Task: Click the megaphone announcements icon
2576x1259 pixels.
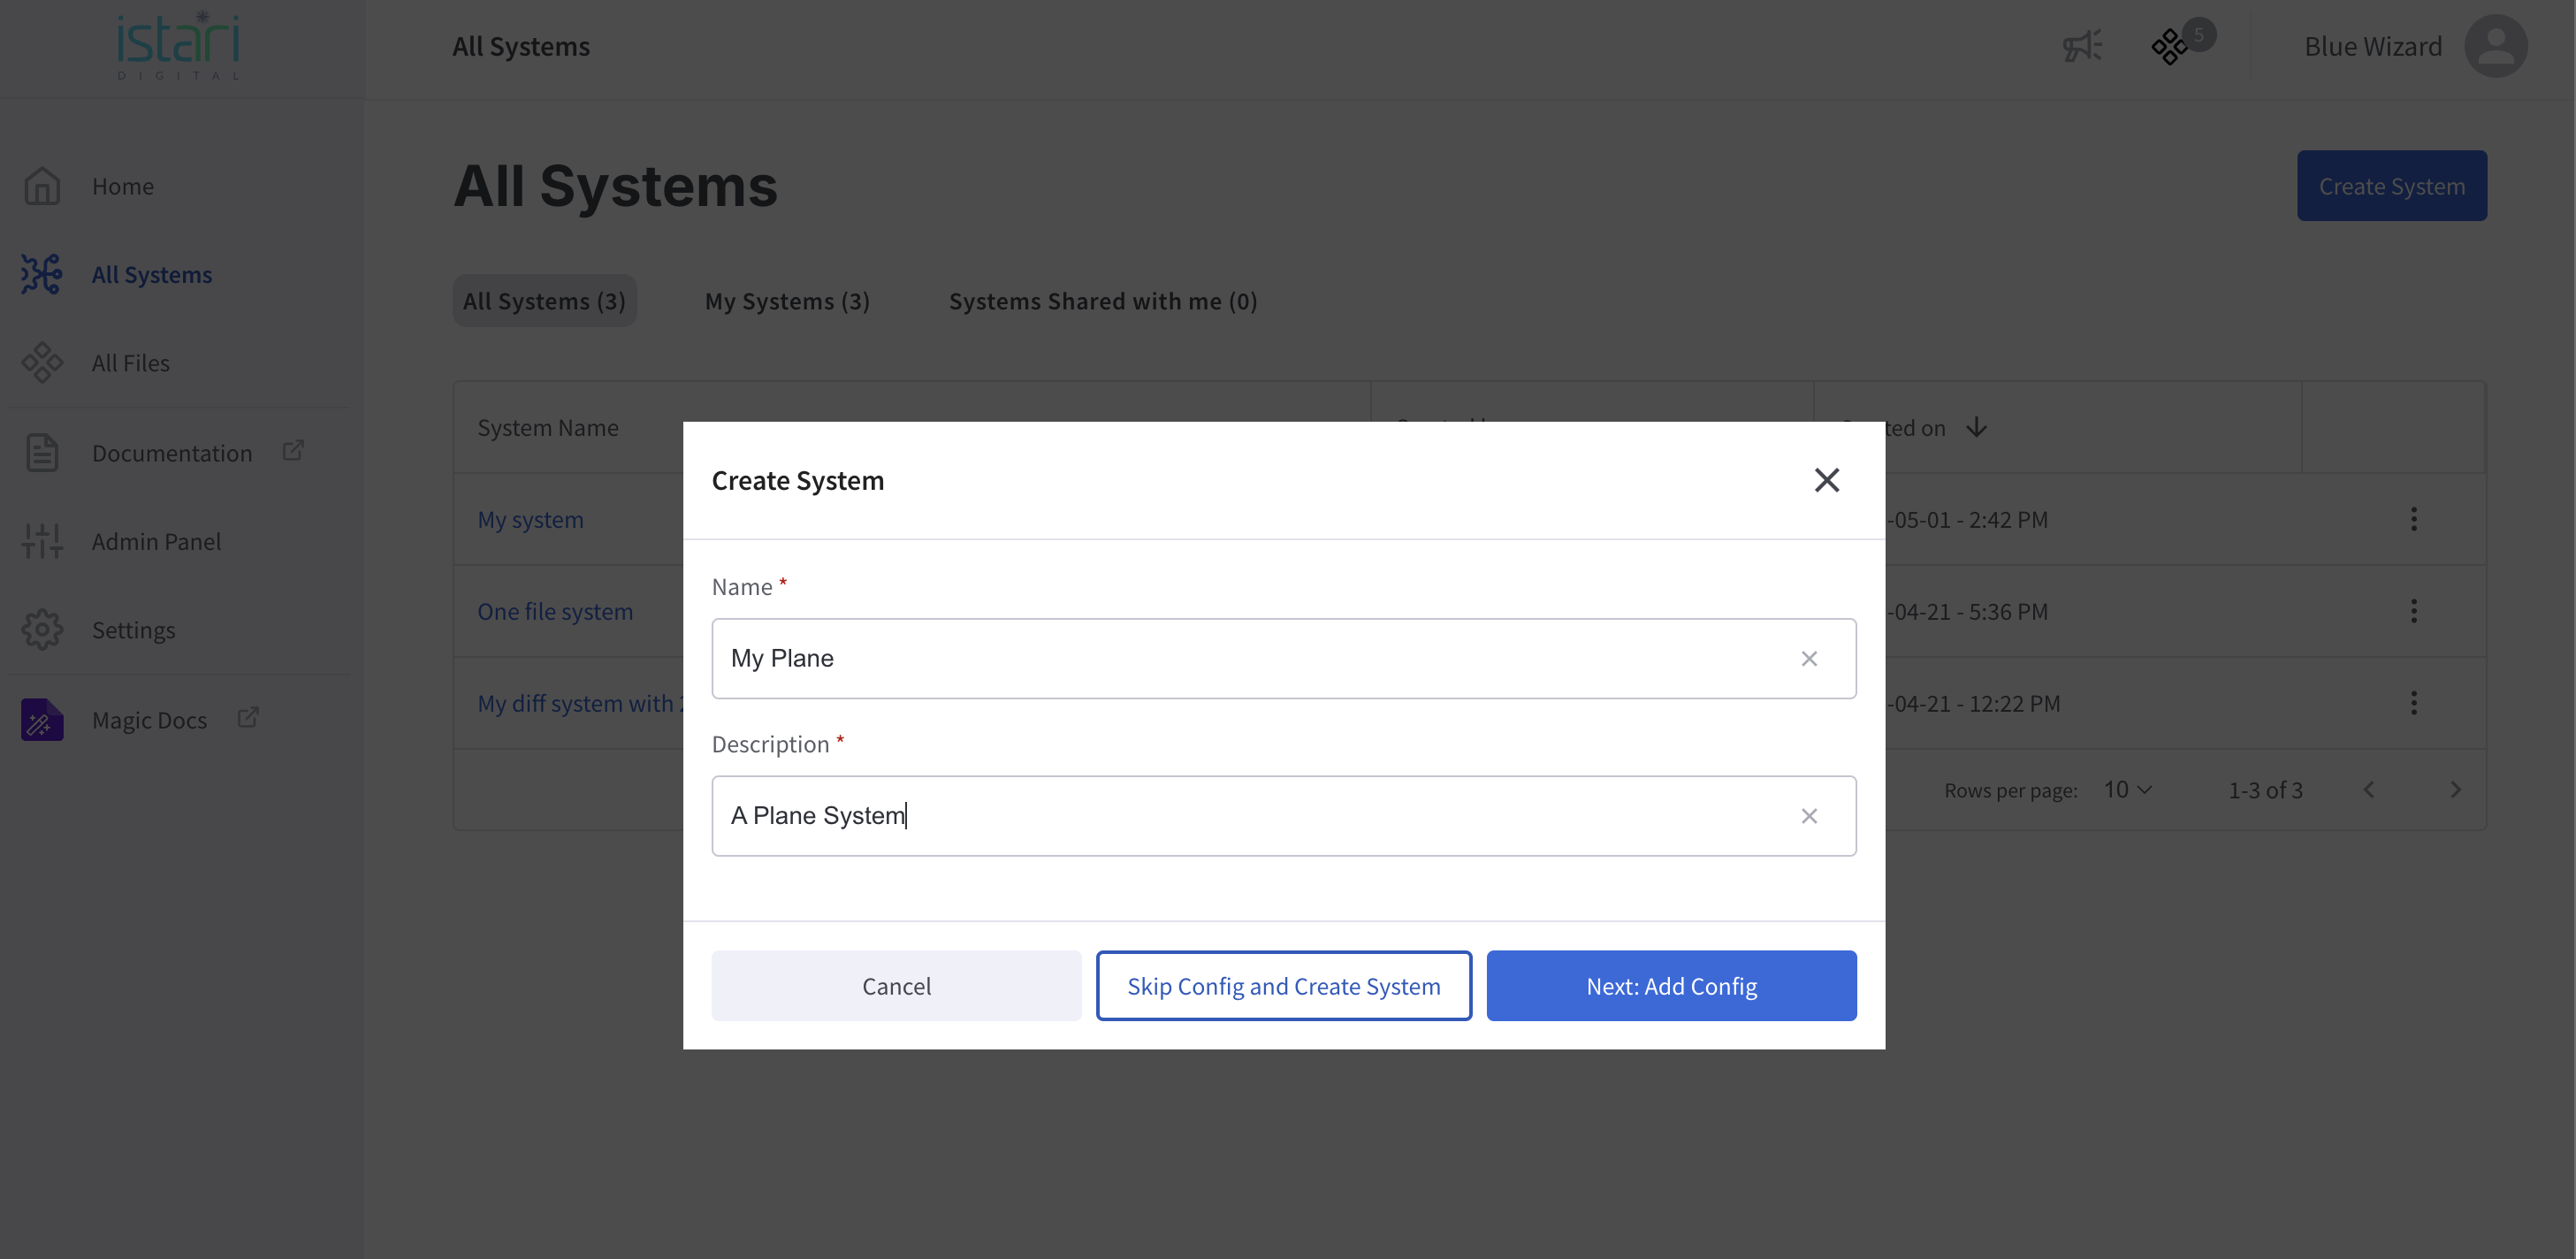Action: [x=2082, y=46]
